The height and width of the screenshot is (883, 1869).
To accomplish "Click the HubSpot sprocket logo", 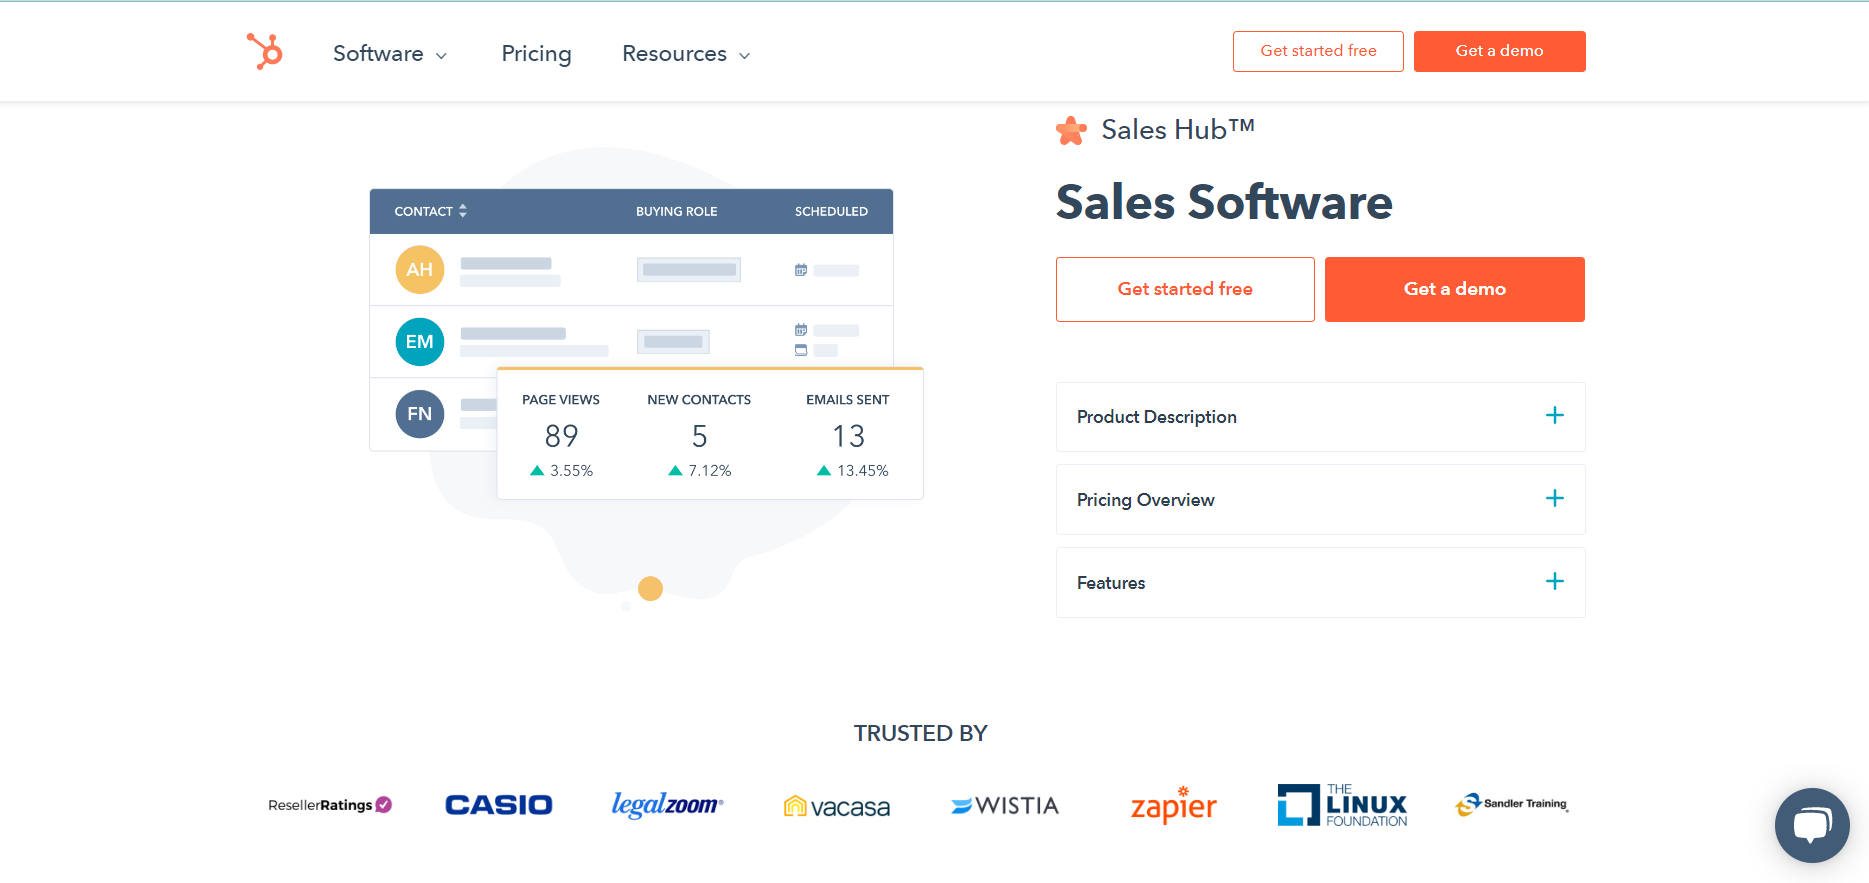I will (x=265, y=51).
